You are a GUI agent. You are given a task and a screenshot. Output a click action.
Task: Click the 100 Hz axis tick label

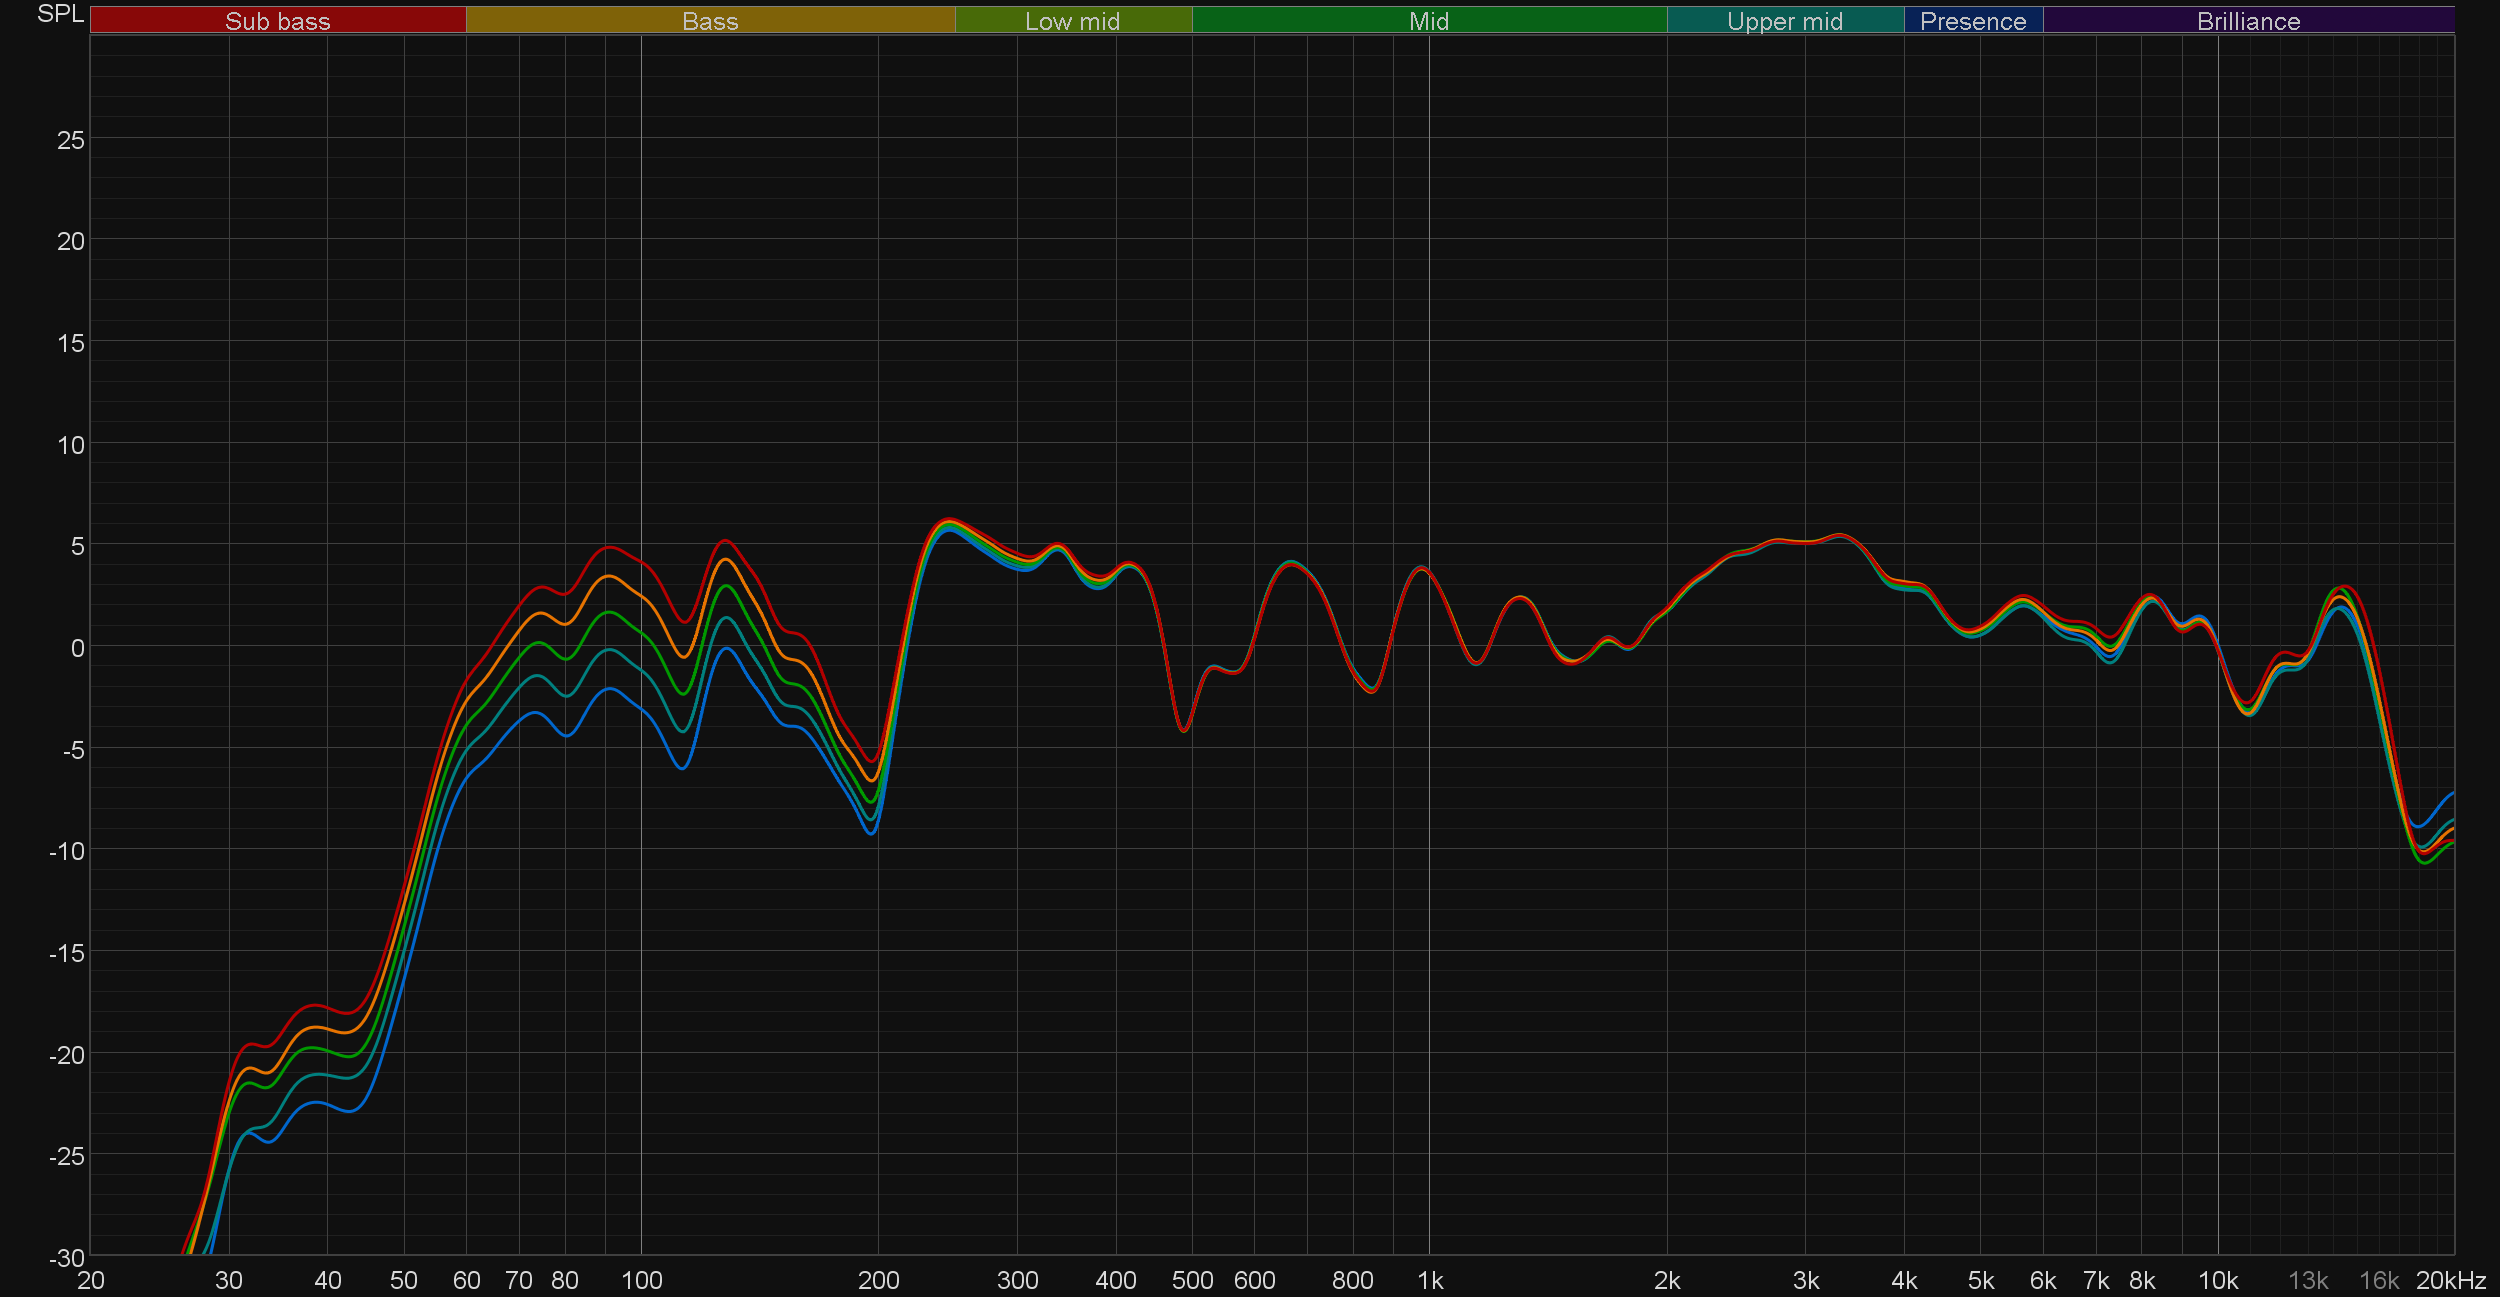click(641, 1281)
